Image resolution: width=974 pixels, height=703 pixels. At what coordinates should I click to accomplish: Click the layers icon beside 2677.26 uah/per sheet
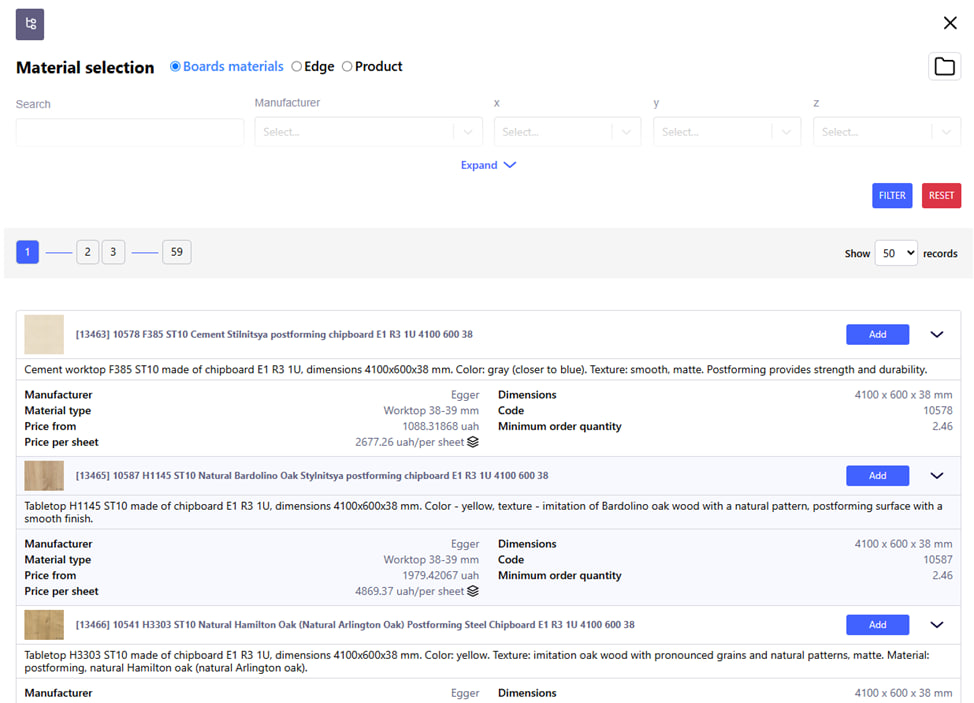pos(473,442)
